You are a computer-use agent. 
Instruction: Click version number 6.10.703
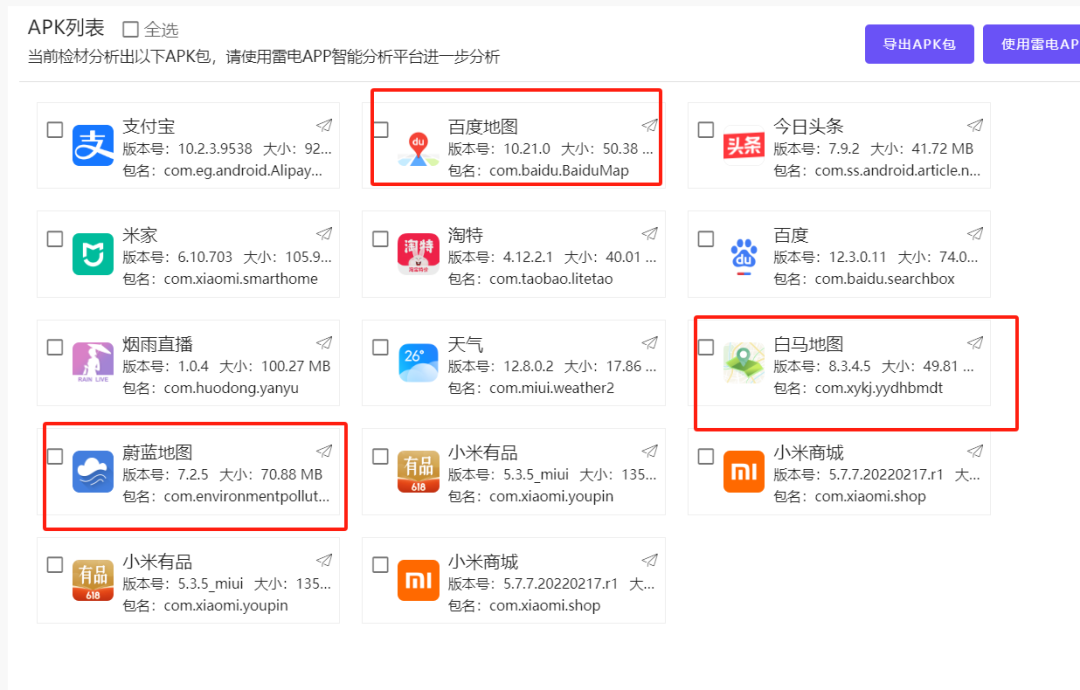coord(205,258)
